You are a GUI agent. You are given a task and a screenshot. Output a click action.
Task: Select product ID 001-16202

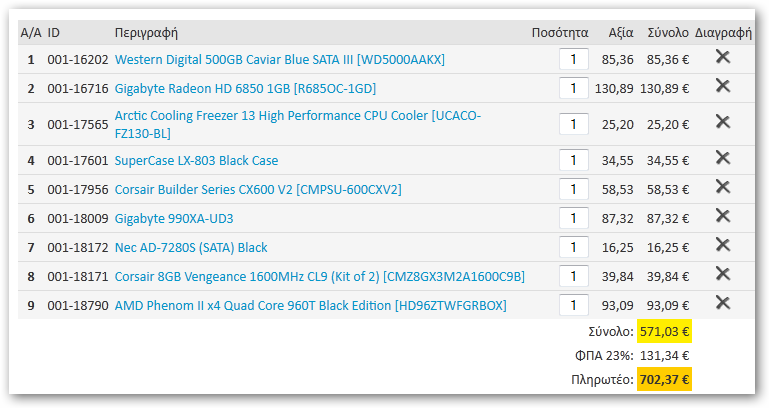tap(77, 60)
